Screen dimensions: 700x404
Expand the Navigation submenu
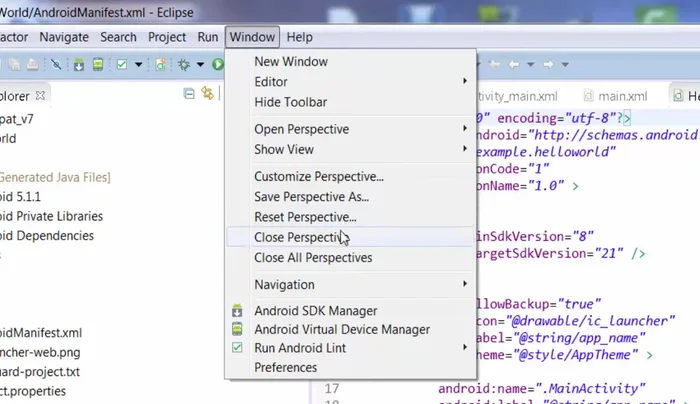point(350,284)
